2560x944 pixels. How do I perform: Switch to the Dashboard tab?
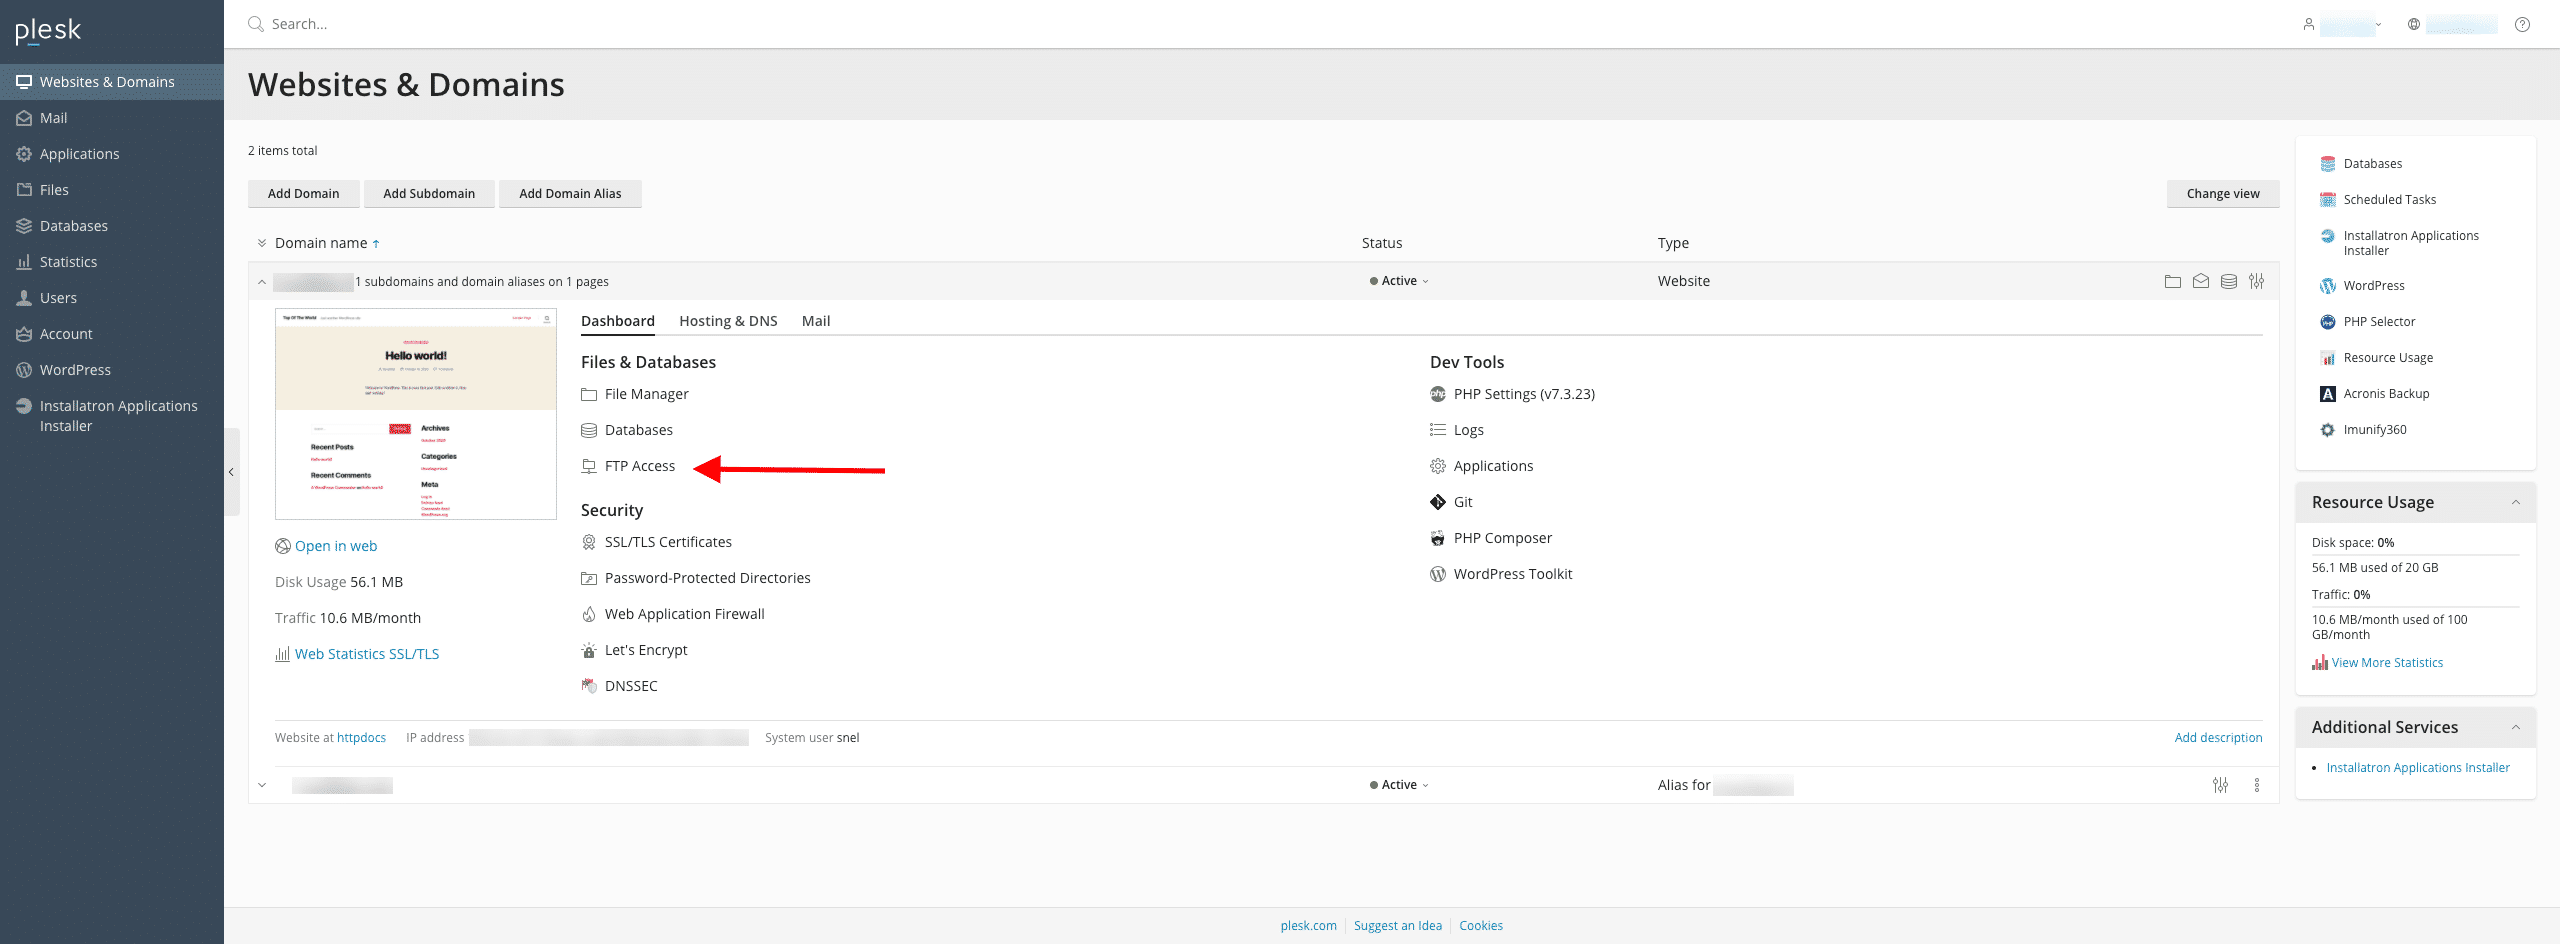[618, 321]
